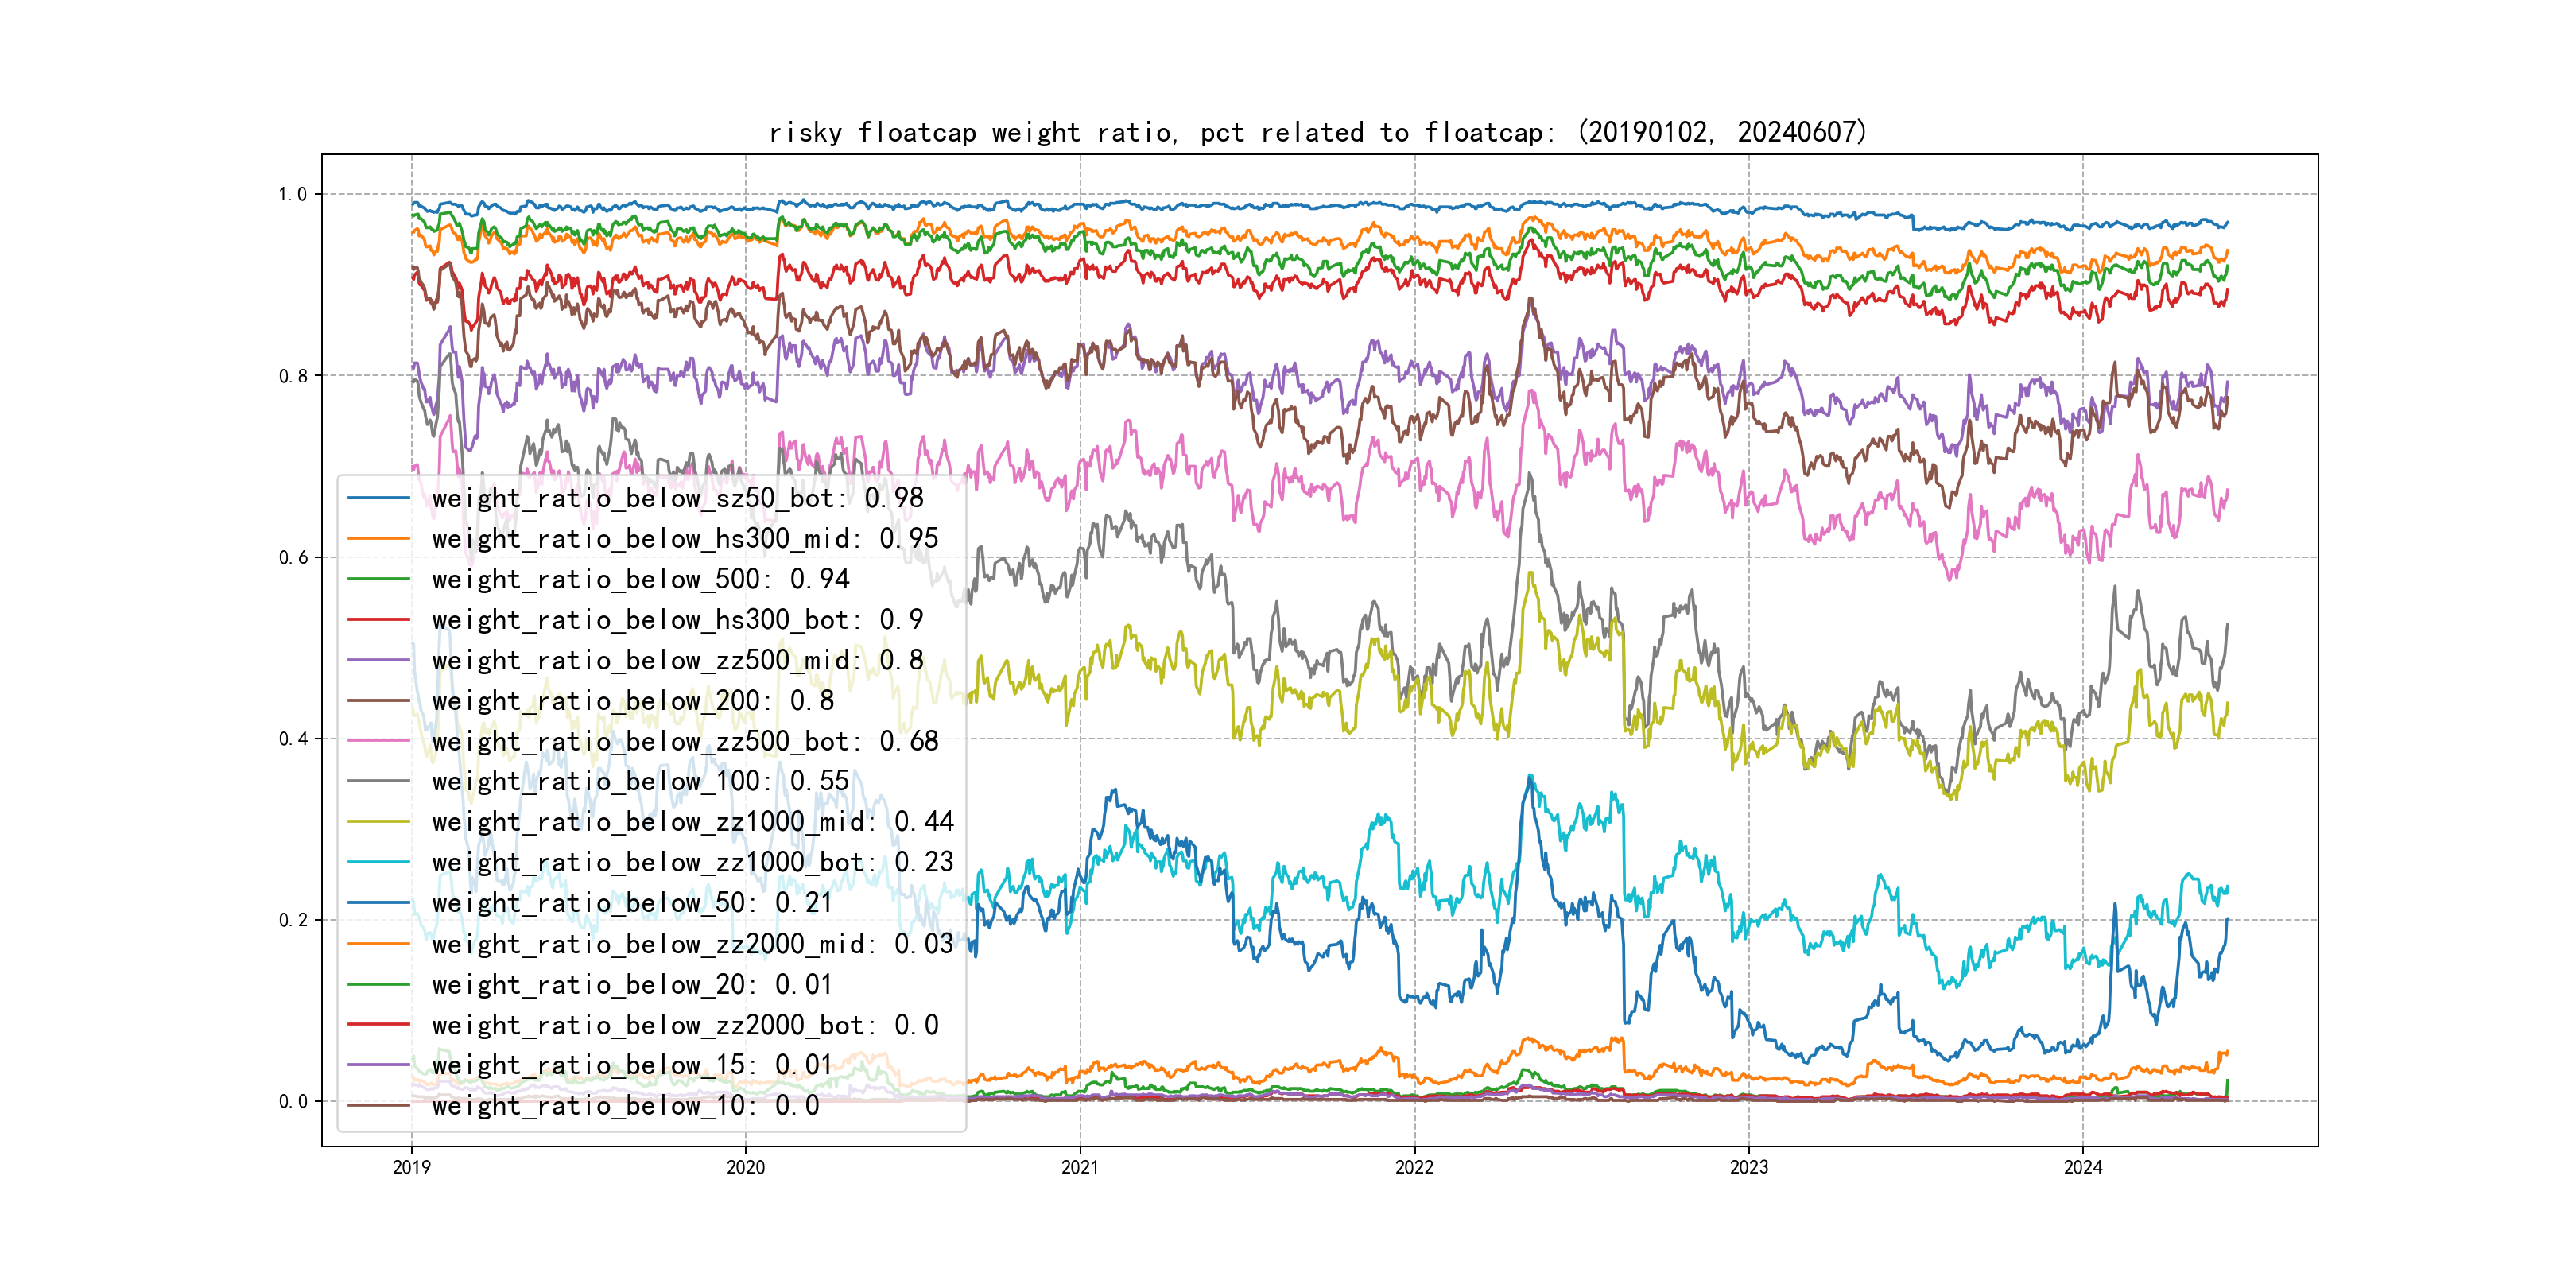Click legend entry weight_ratio_below_sz50_bot
This screenshot has height=1288, width=2576.
tap(677, 498)
